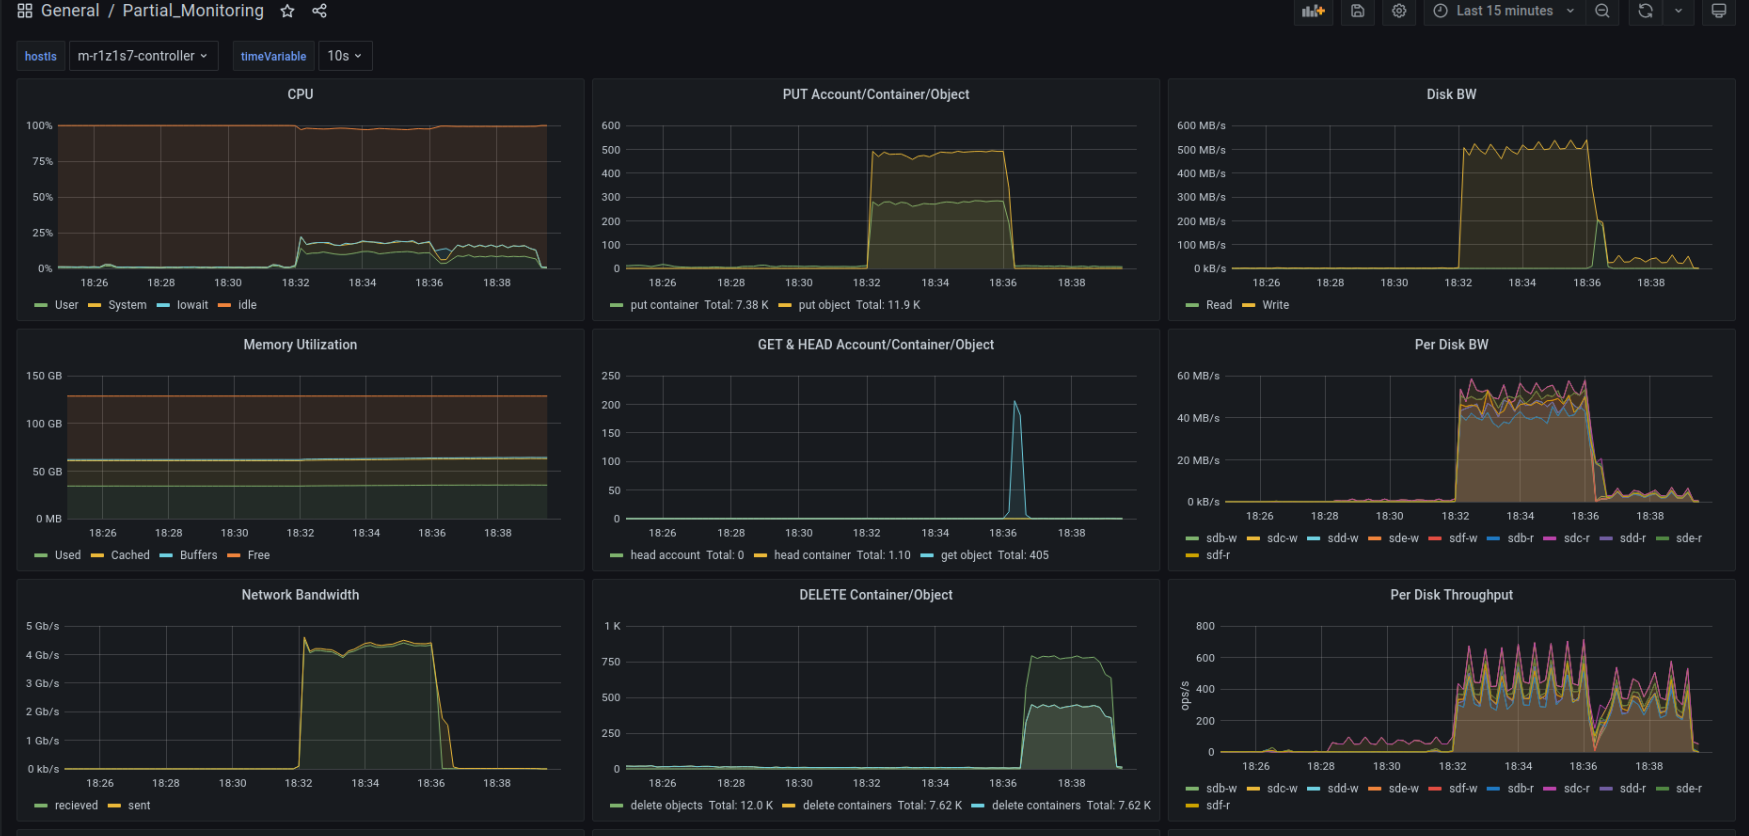Open the m-r1z1s7-controller host dropdown
The image size is (1749, 836).
(x=143, y=56)
